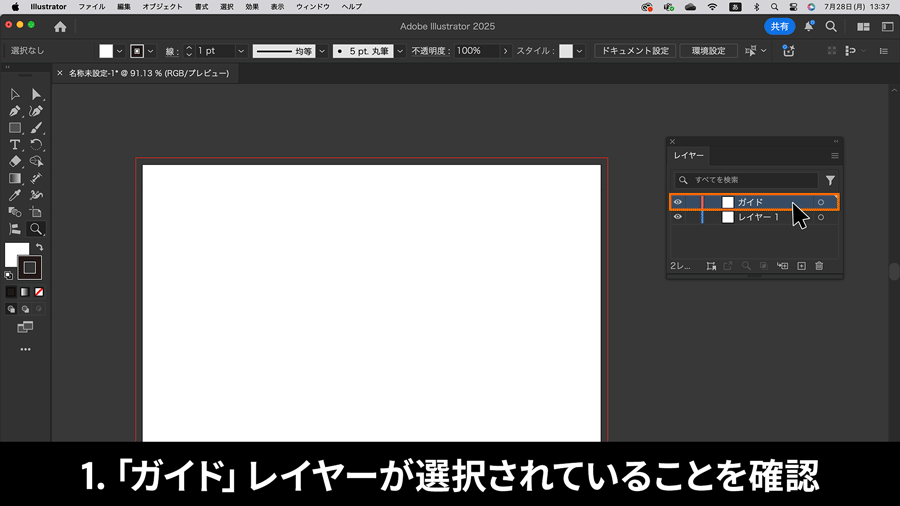This screenshot has height=506, width=900.
Task: Click target circle of ガイド layer
Action: (x=821, y=202)
